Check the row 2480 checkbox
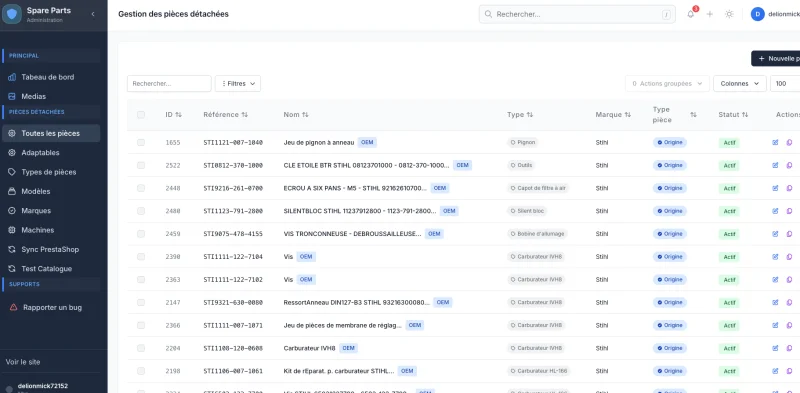 (x=141, y=211)
